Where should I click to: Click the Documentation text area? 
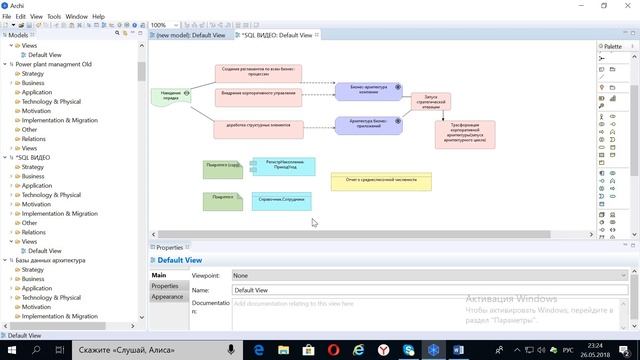(x=427, y=315)
